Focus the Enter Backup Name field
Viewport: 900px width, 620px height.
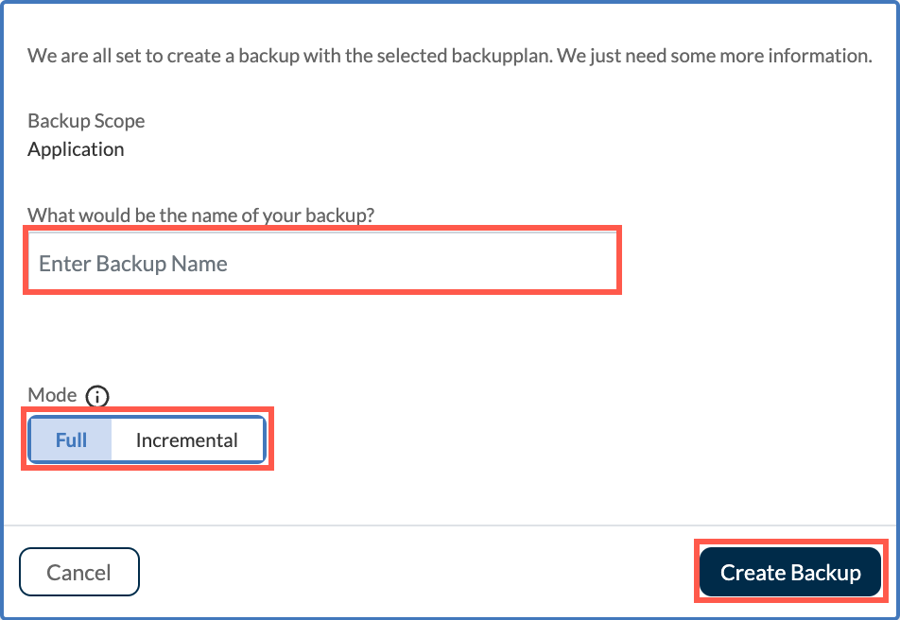pyautogui.click(x=322, y=264)
